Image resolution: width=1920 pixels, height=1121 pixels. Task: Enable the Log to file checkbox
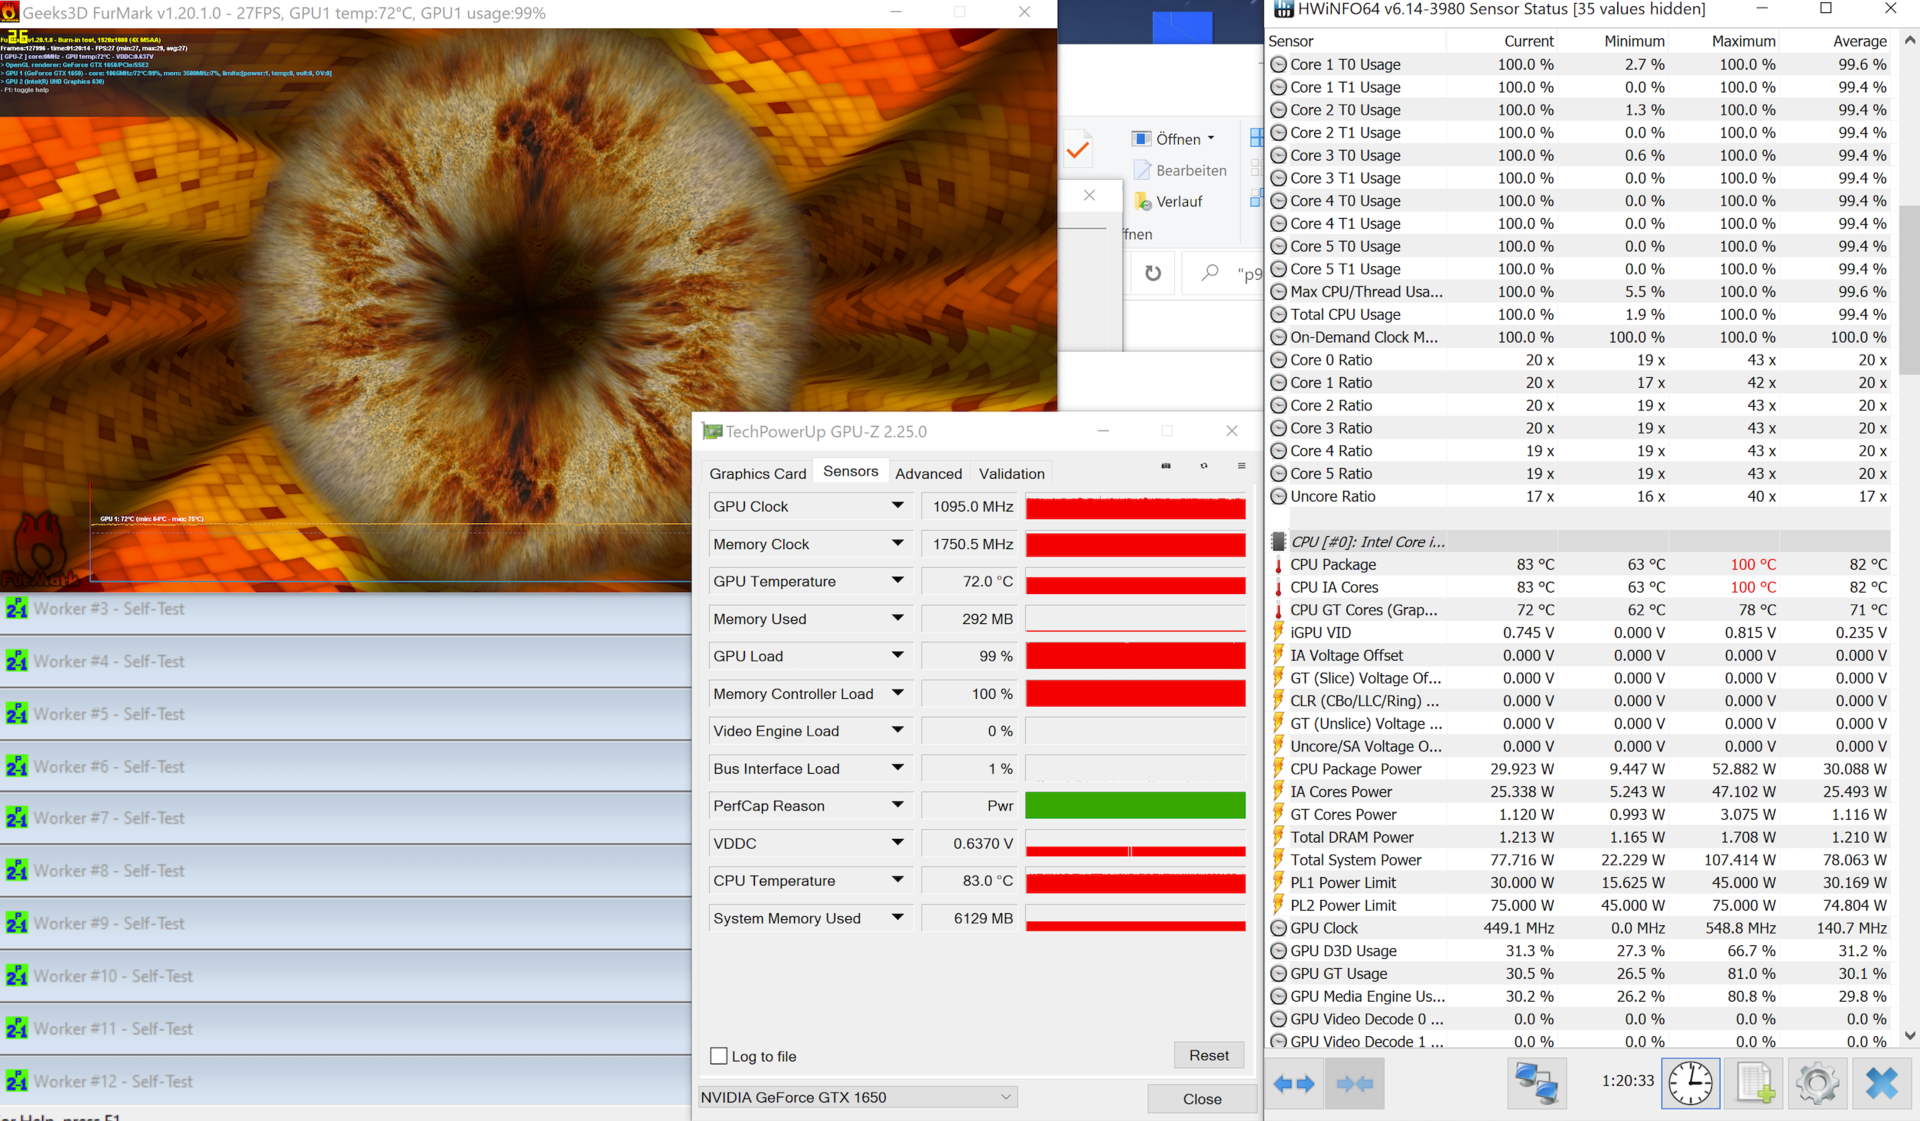point(719,1056)
